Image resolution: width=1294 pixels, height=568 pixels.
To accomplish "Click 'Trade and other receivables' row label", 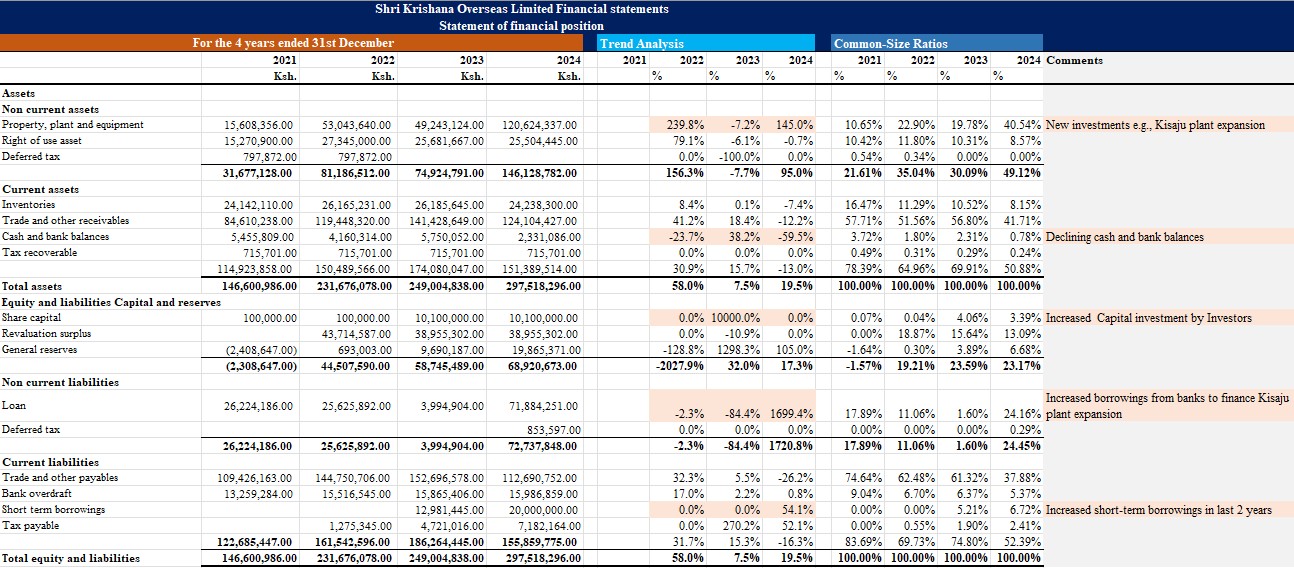I will 66,221.
